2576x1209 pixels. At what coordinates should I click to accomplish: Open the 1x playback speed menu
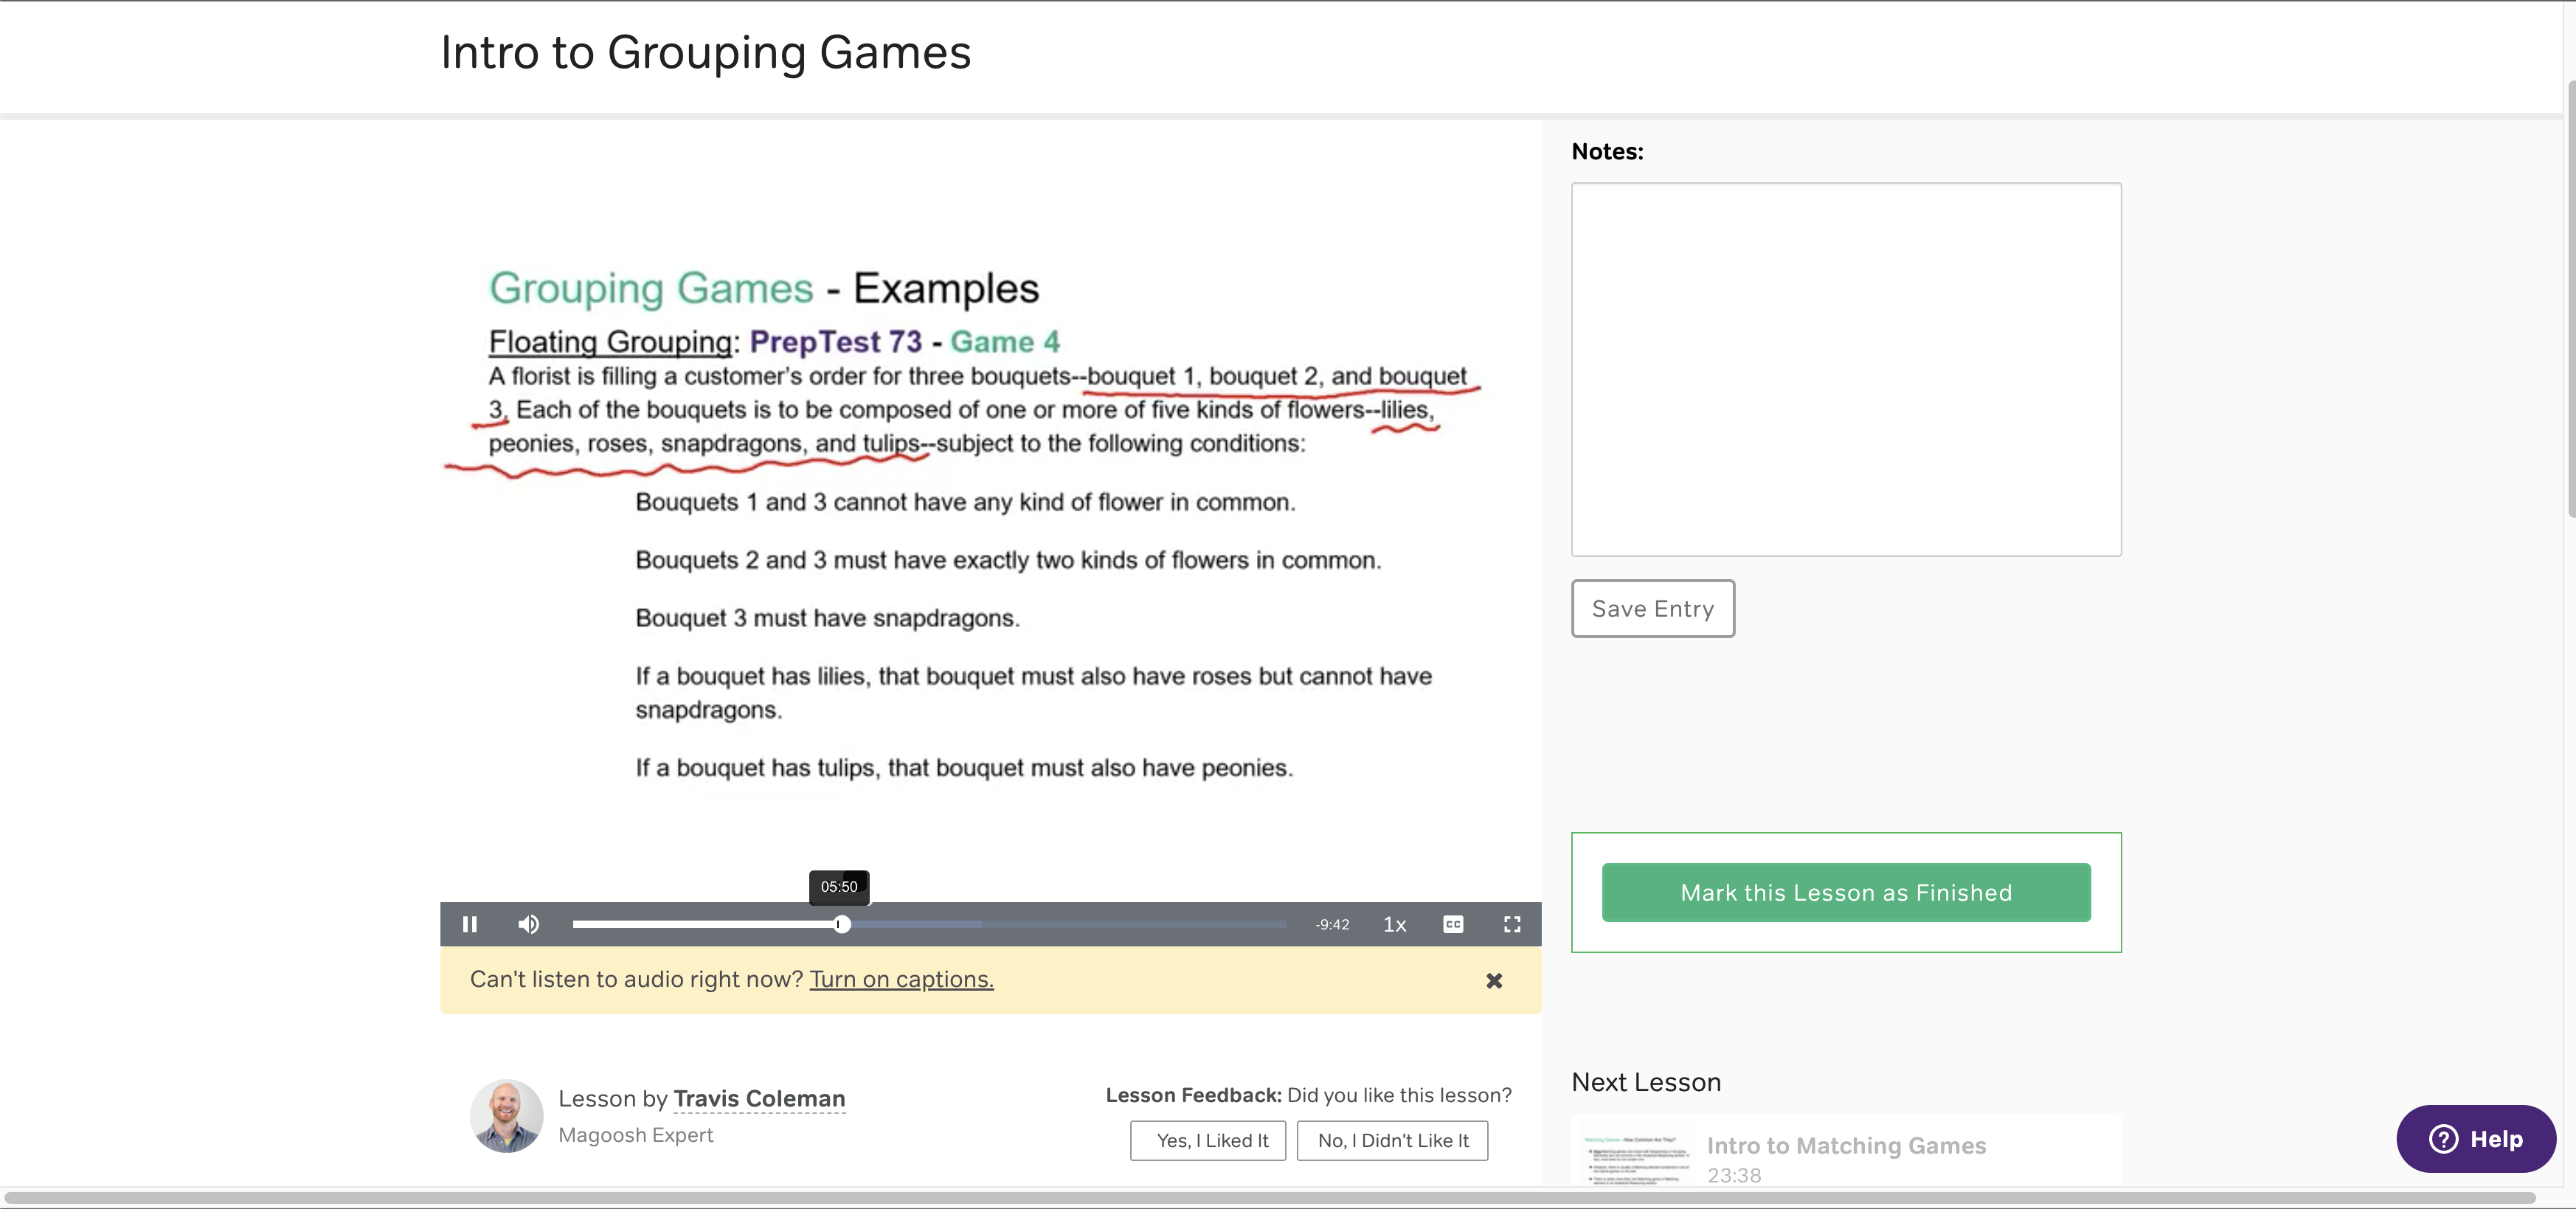point(1394,924)
